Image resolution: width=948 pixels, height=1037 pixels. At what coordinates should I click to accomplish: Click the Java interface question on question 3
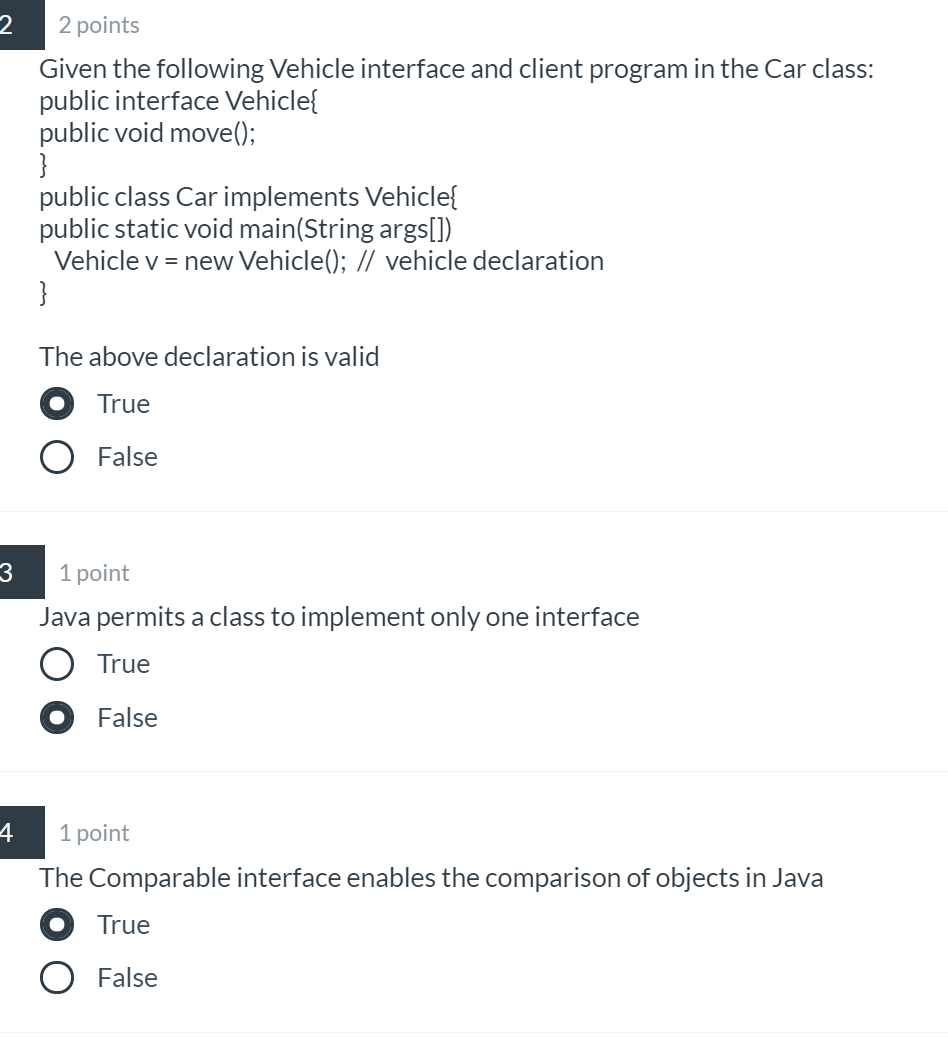coord(338,616)
